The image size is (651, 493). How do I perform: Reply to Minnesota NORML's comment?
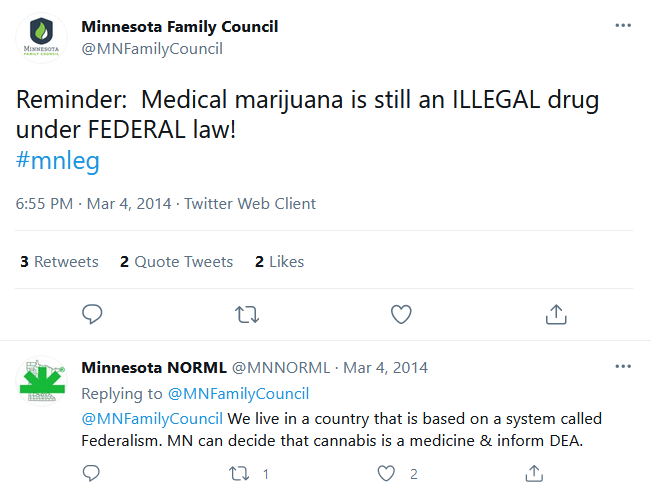92,474
